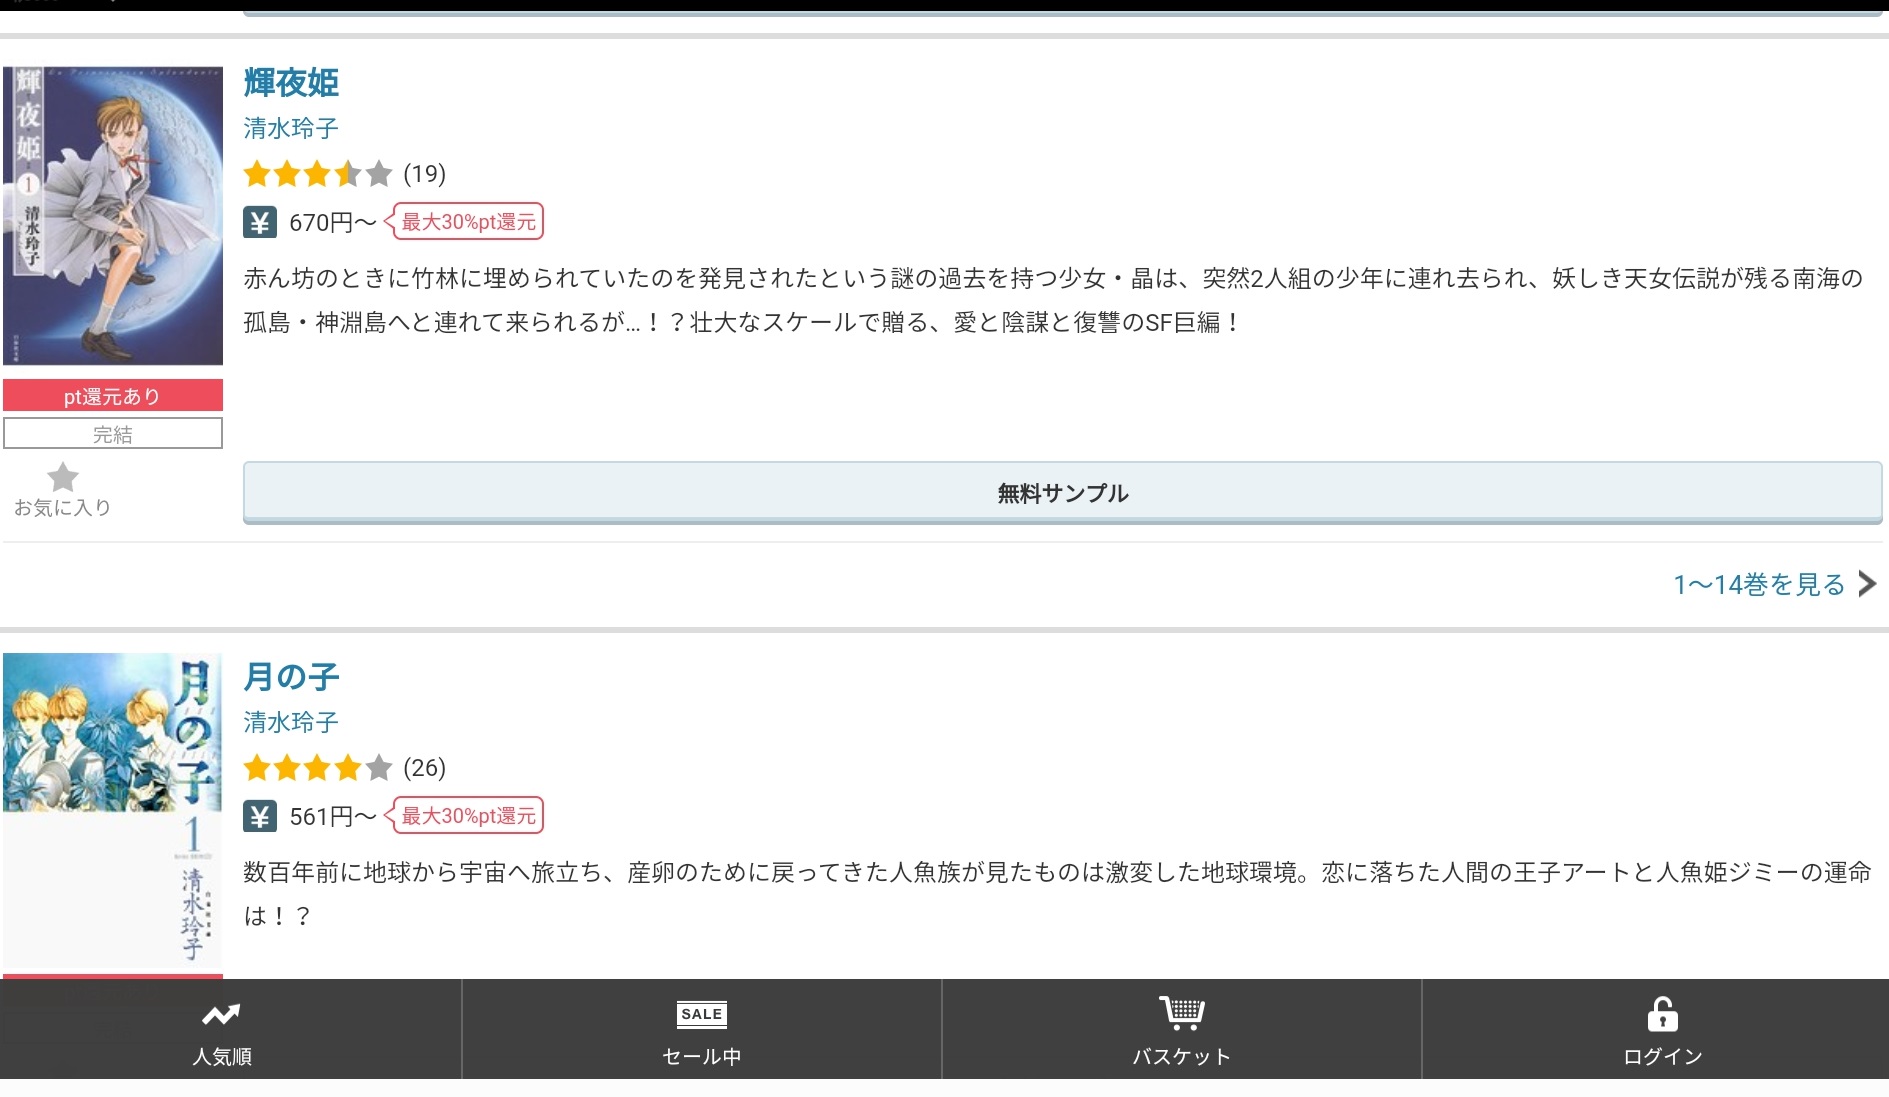Open the セール中 SALE tab

point(701,1015)
